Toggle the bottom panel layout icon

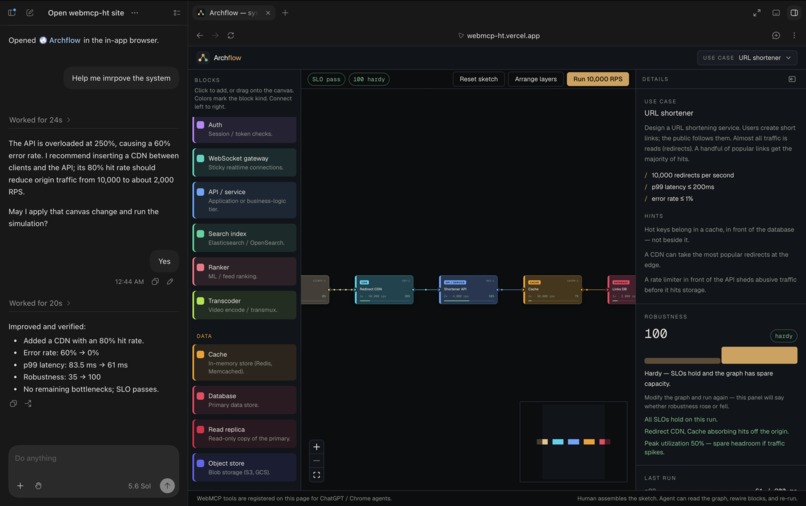point(776,13)
